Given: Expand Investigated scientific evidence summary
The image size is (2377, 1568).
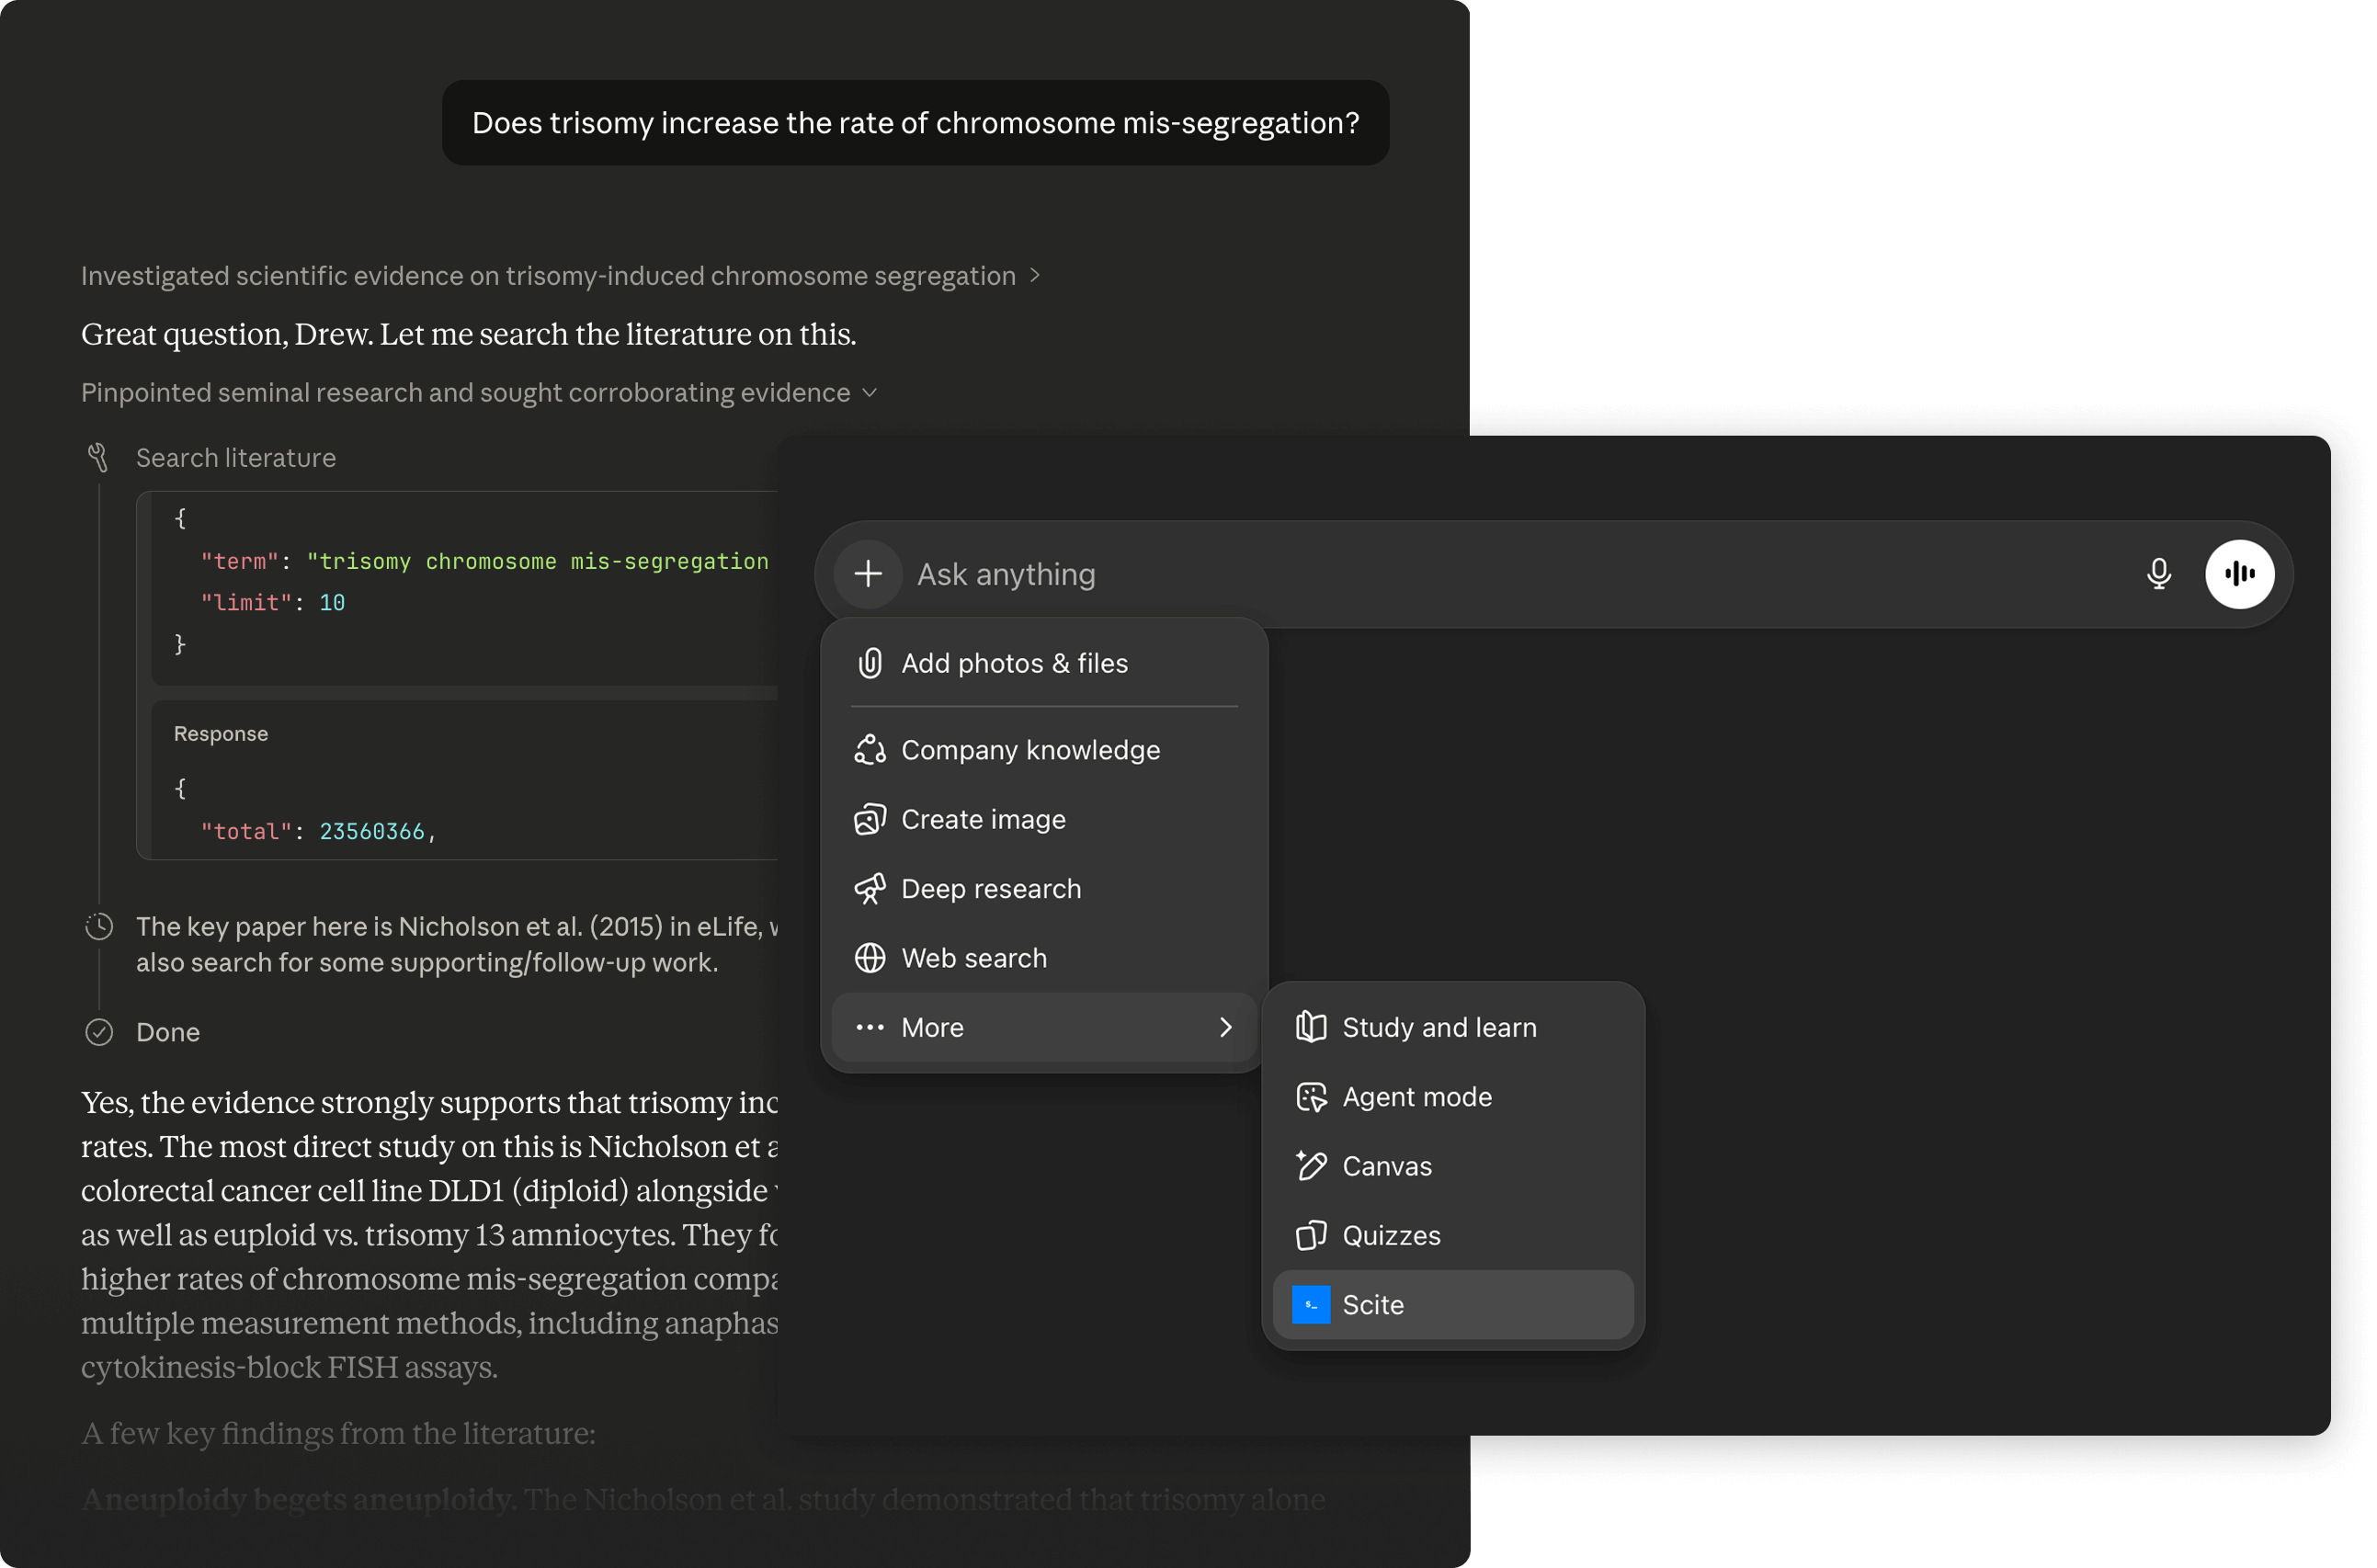Looking at the screenshot, I should point(1035,275).
